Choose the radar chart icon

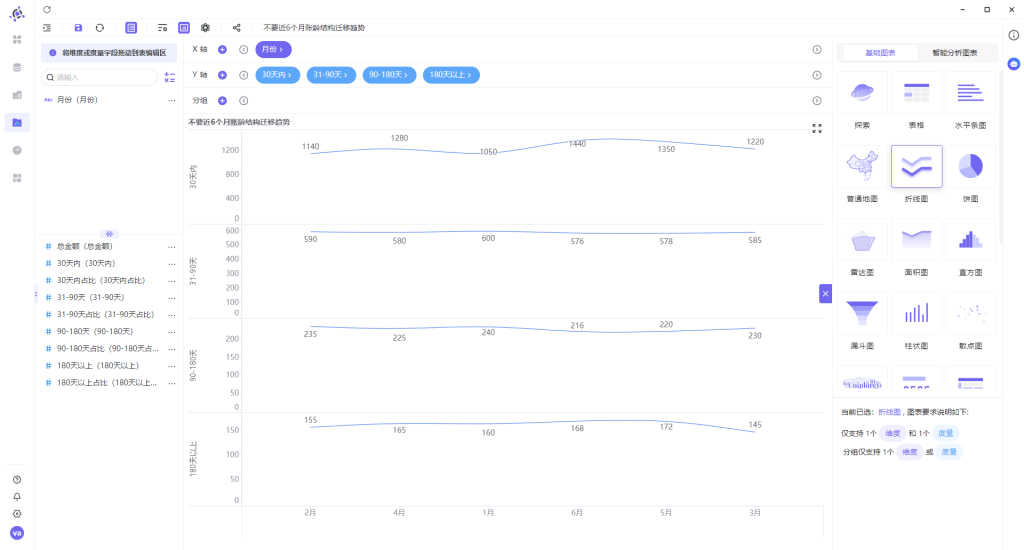pos(862,240)
